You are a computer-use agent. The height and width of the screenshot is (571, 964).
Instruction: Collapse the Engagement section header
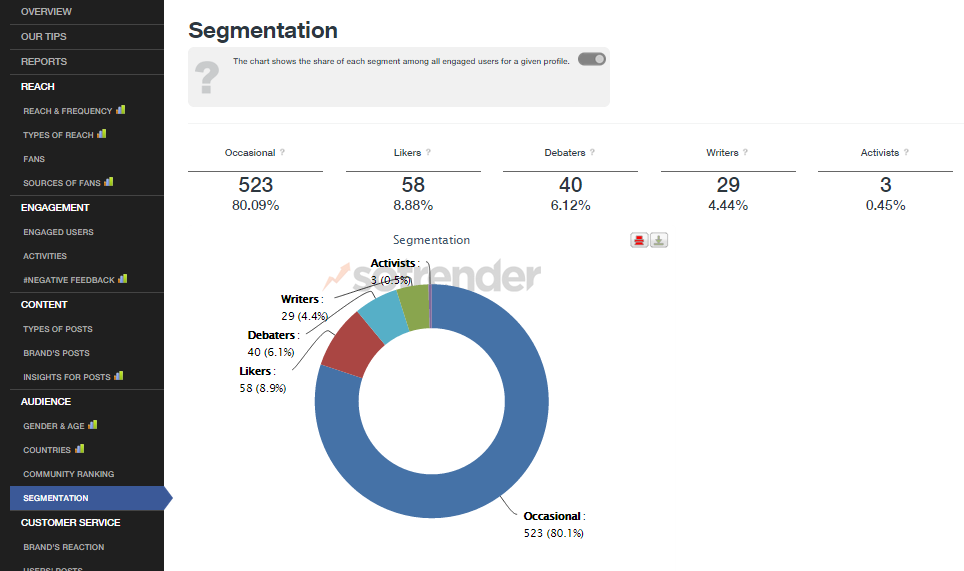pyautogui.click(x=55, y=207)
